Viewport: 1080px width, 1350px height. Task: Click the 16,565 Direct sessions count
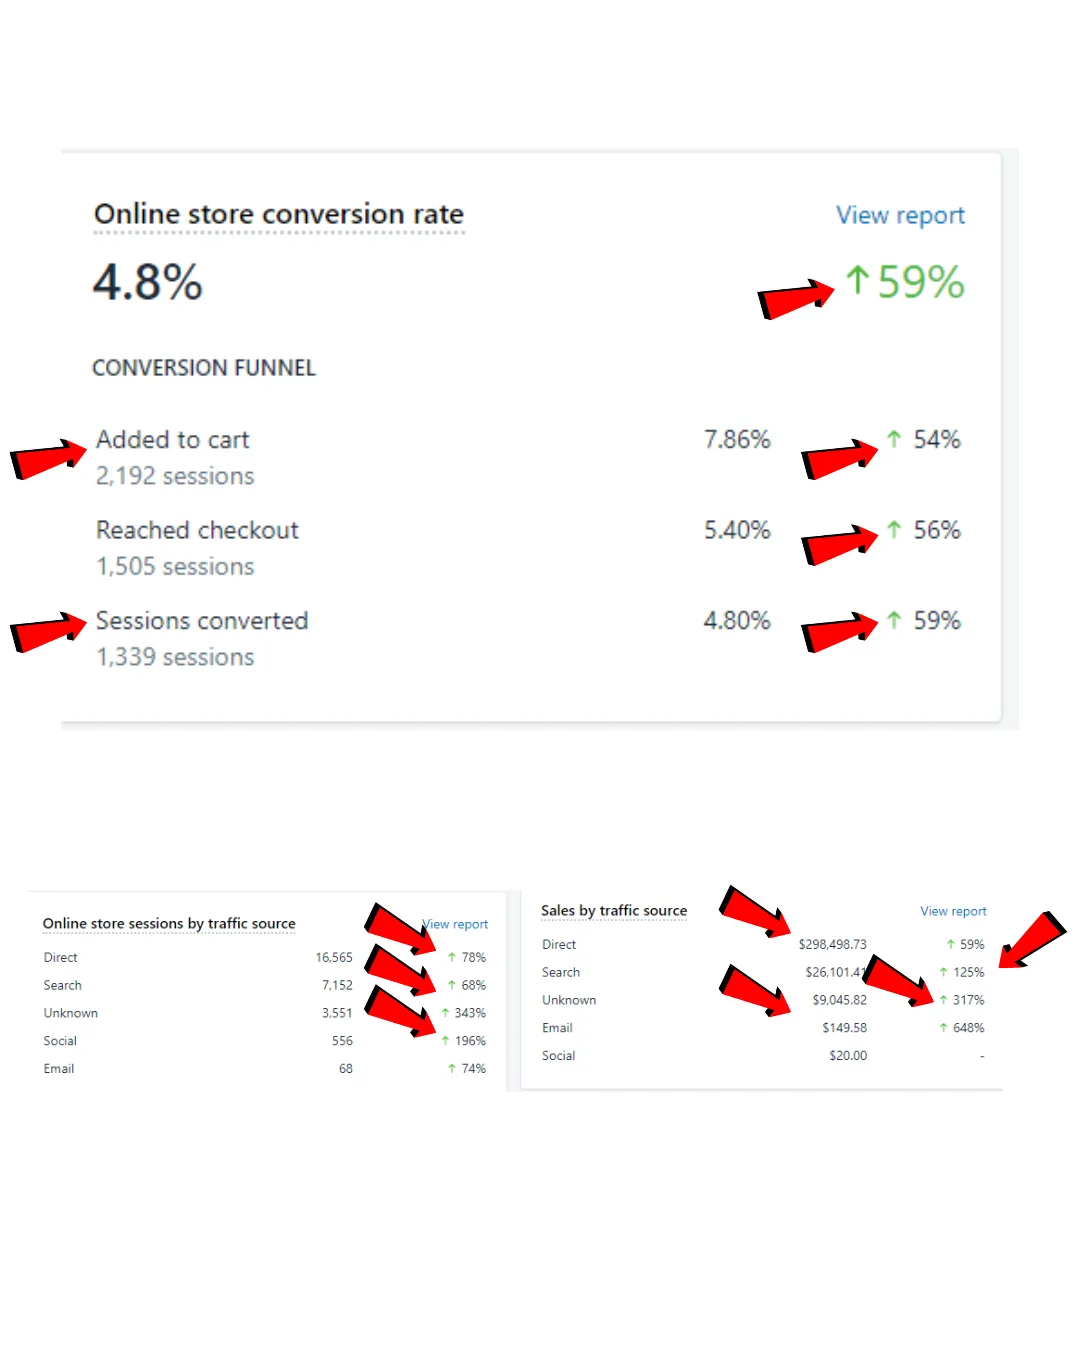[334, 958]
